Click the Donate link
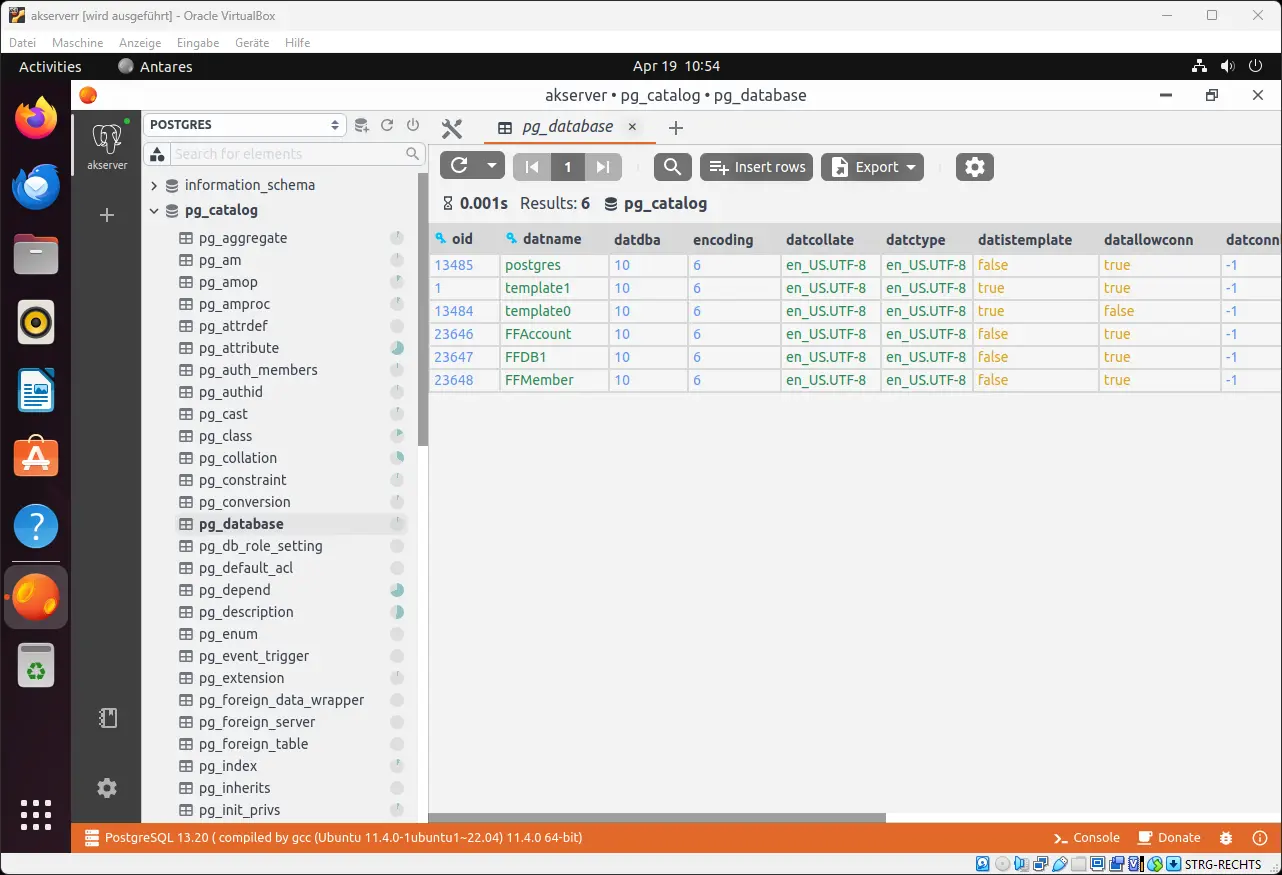 click(1168, 838)
